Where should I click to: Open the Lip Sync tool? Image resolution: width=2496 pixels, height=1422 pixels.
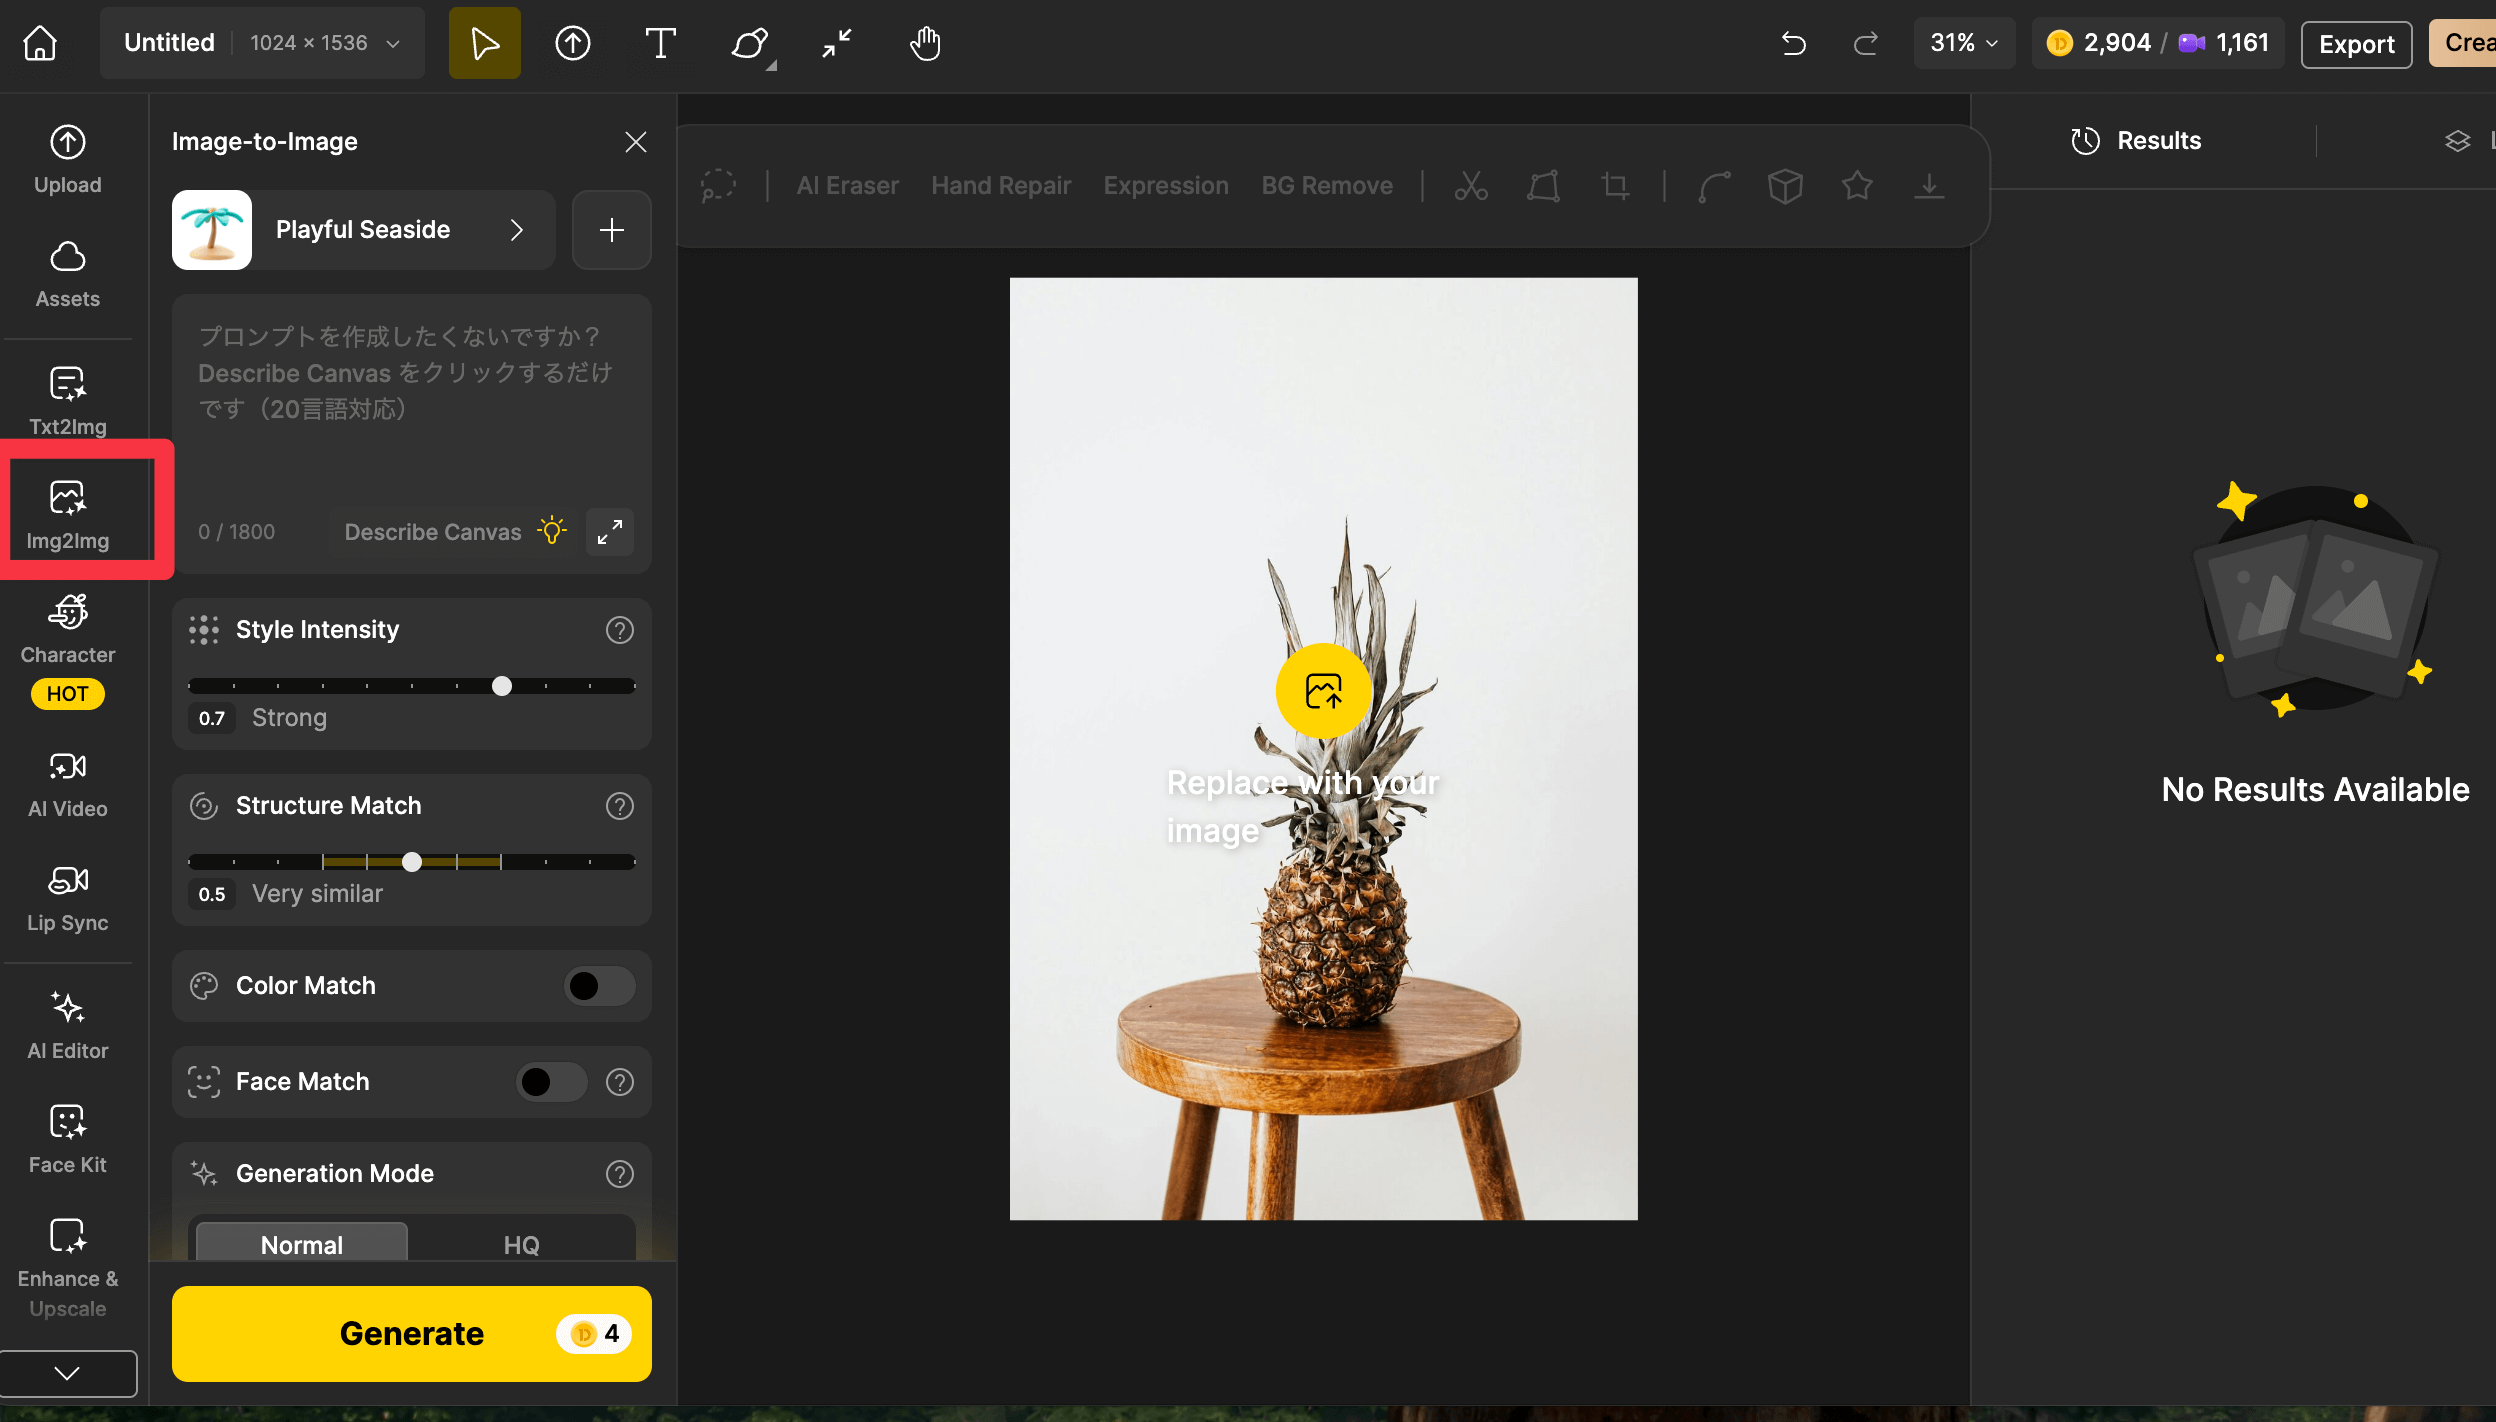[68, 898]
